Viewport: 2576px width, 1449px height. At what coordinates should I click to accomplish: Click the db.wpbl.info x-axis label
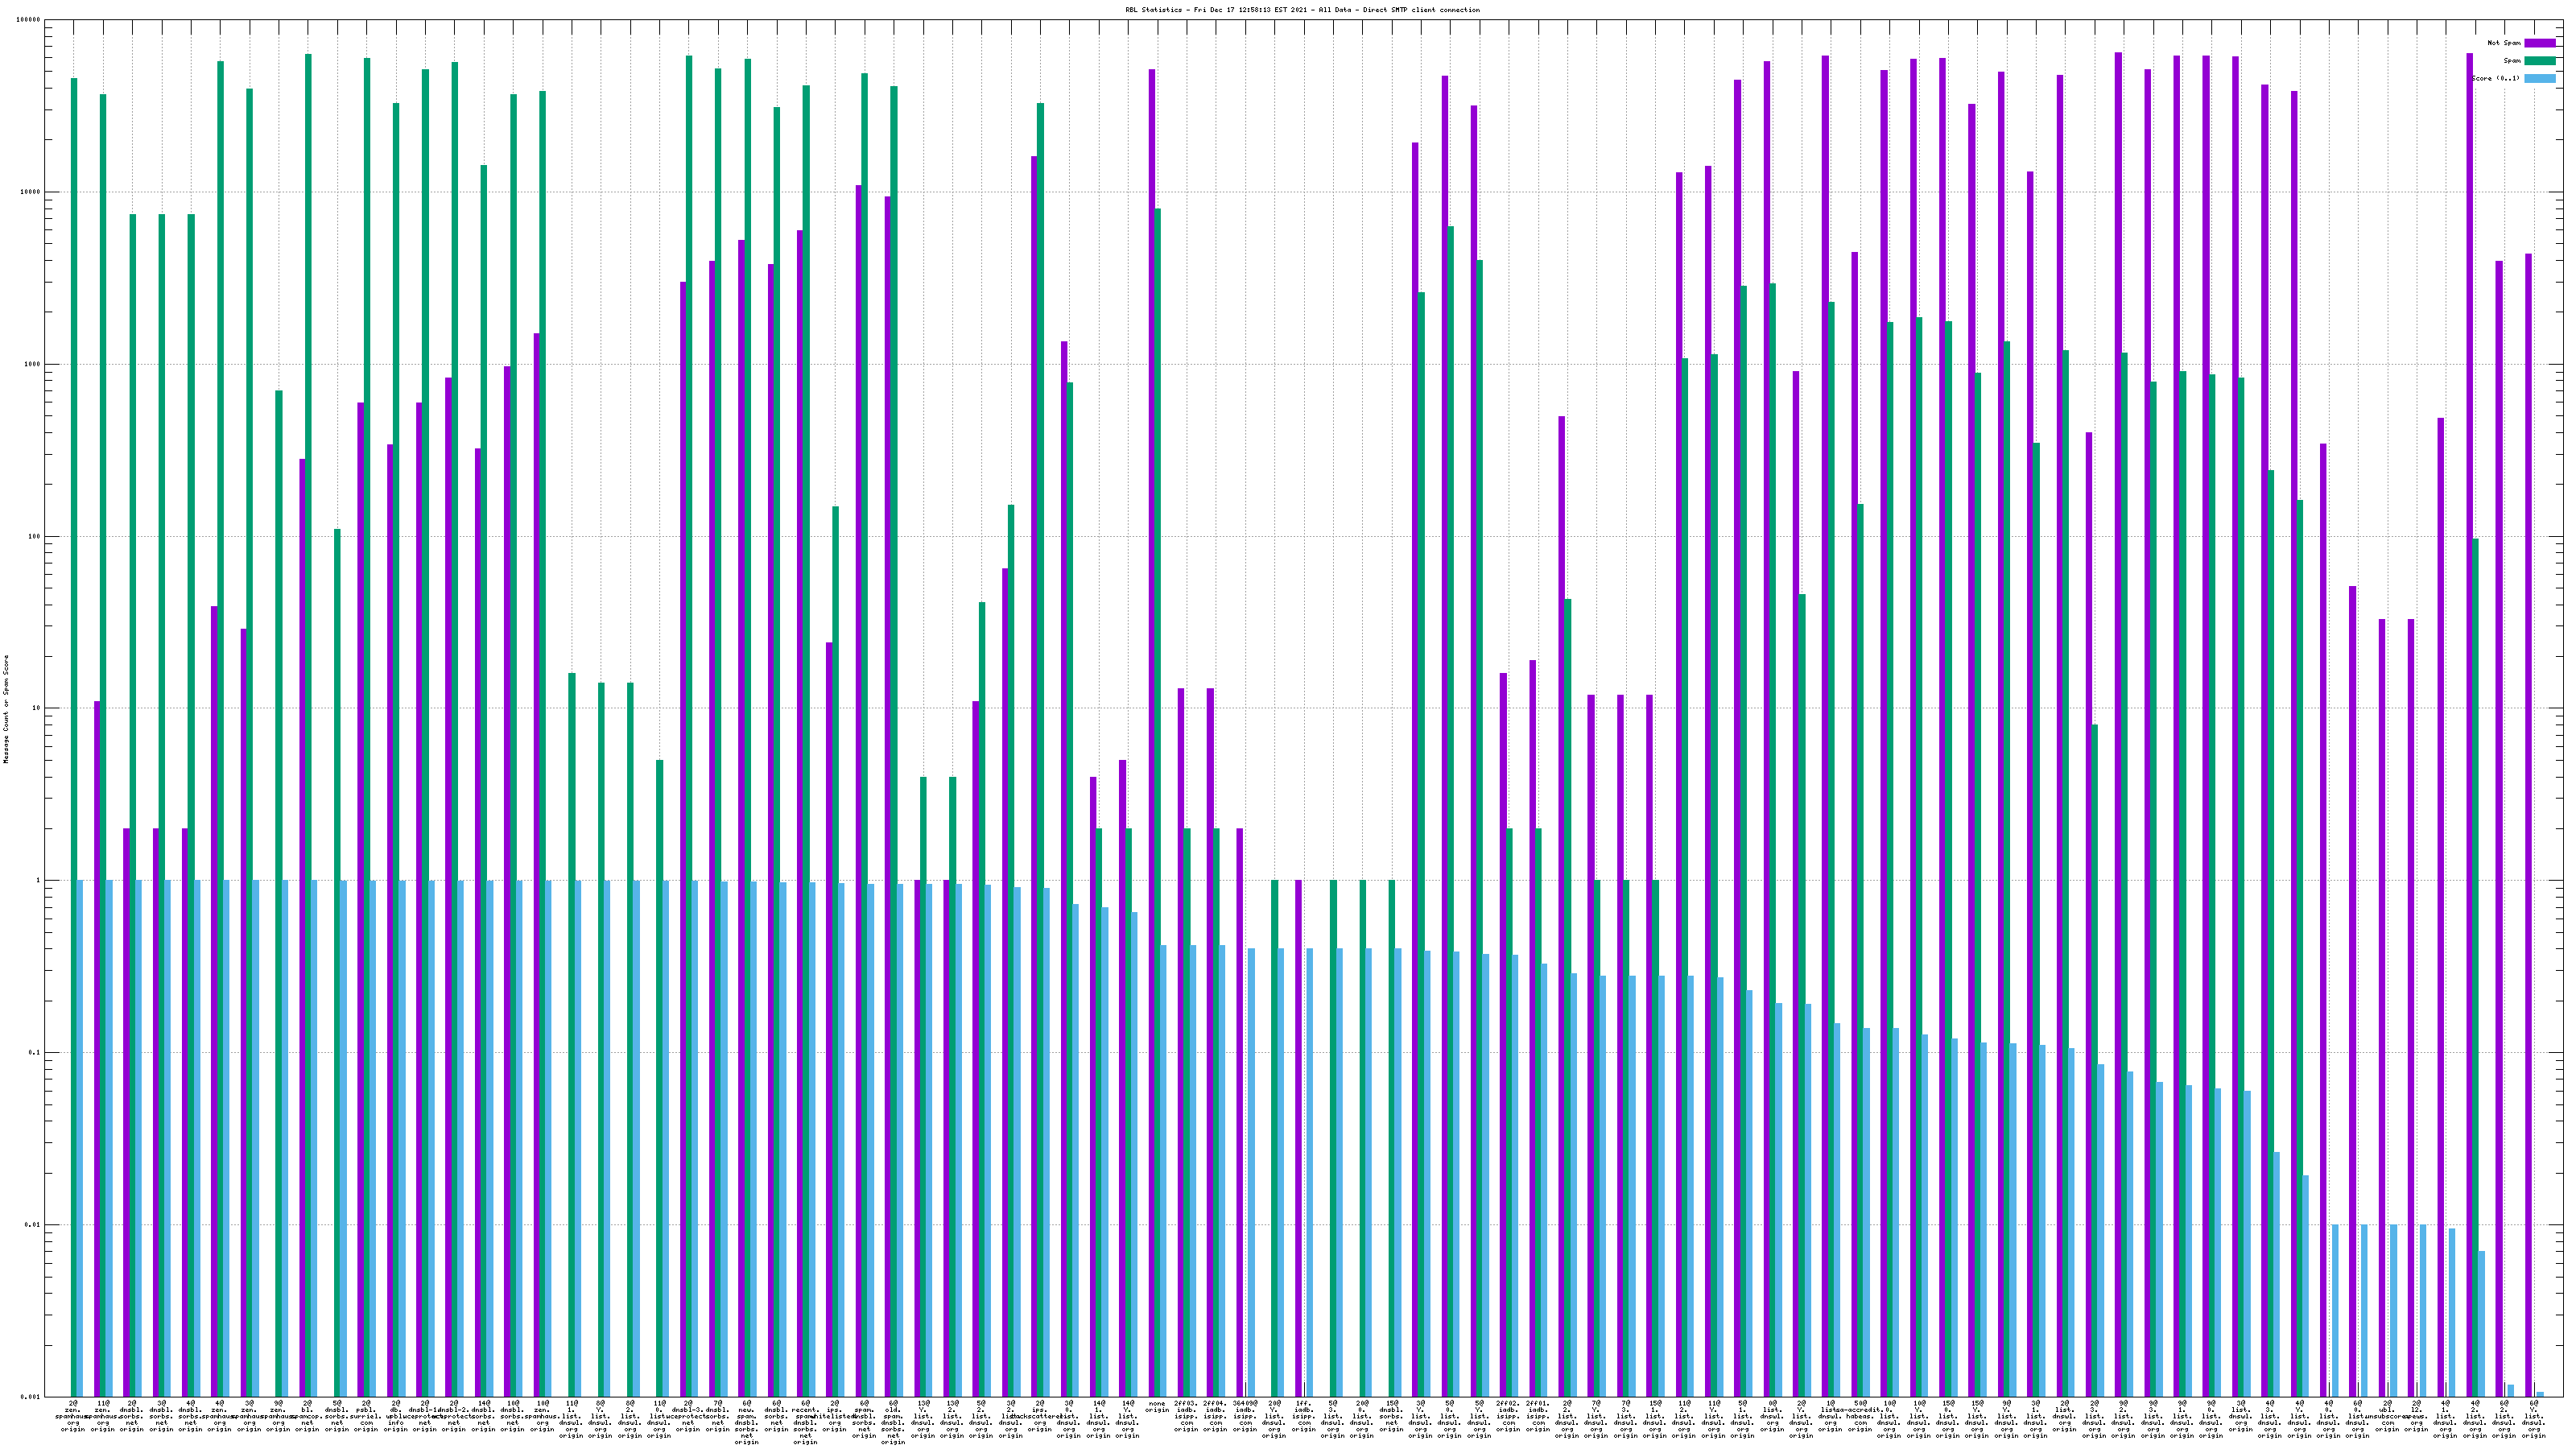395,1416
